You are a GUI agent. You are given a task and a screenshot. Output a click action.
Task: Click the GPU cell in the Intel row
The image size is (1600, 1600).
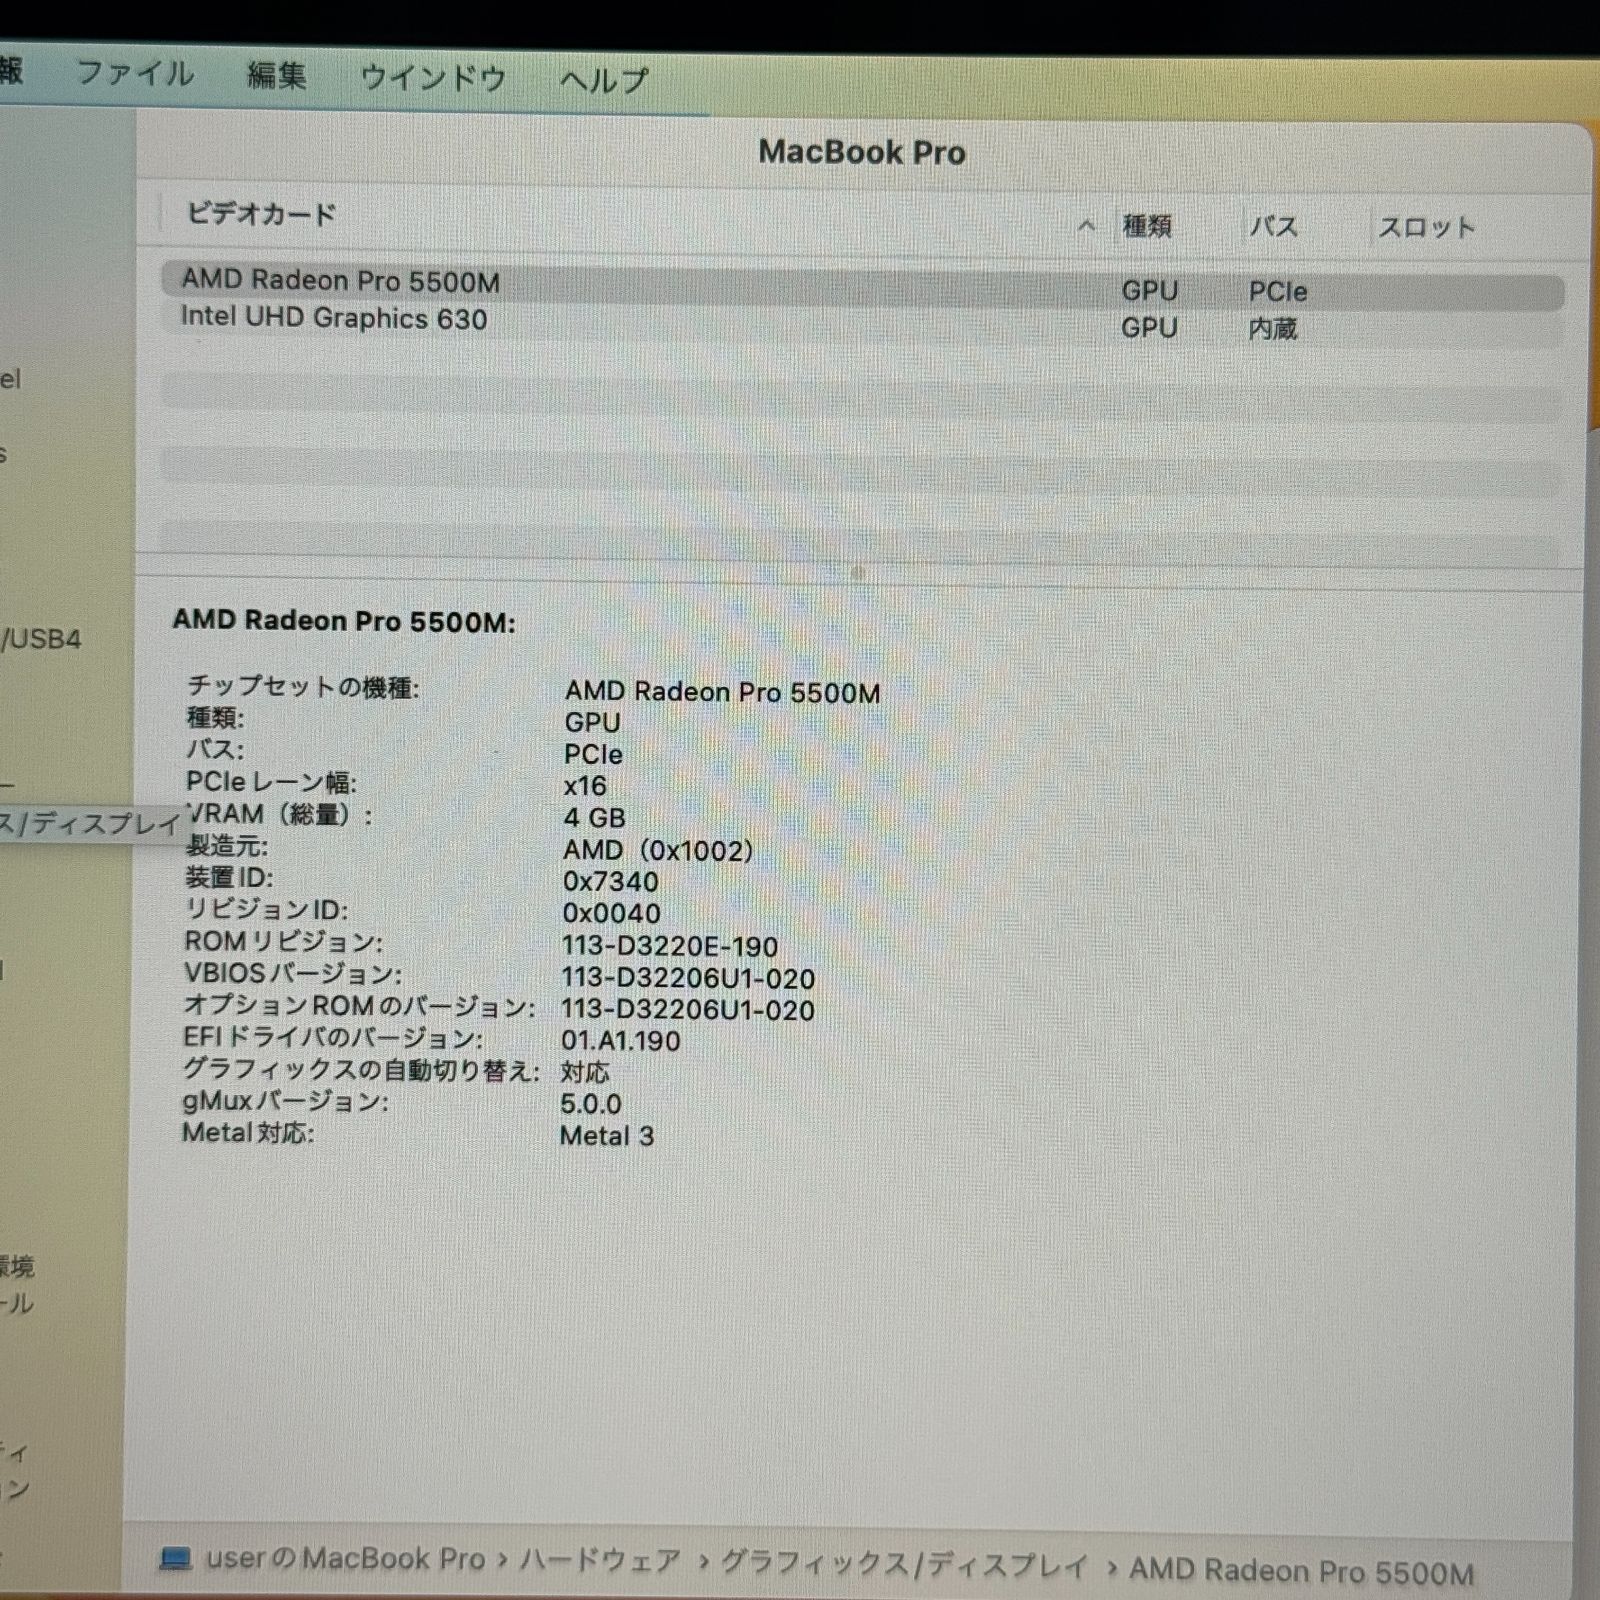point(1149,328)
